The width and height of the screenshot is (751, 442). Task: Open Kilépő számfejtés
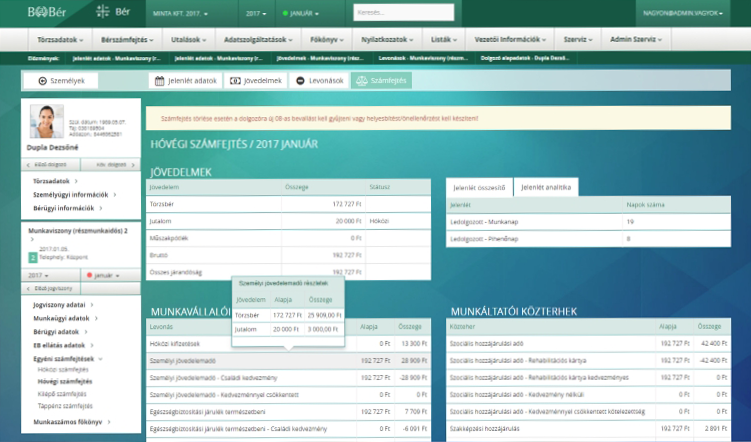[62, 394]
